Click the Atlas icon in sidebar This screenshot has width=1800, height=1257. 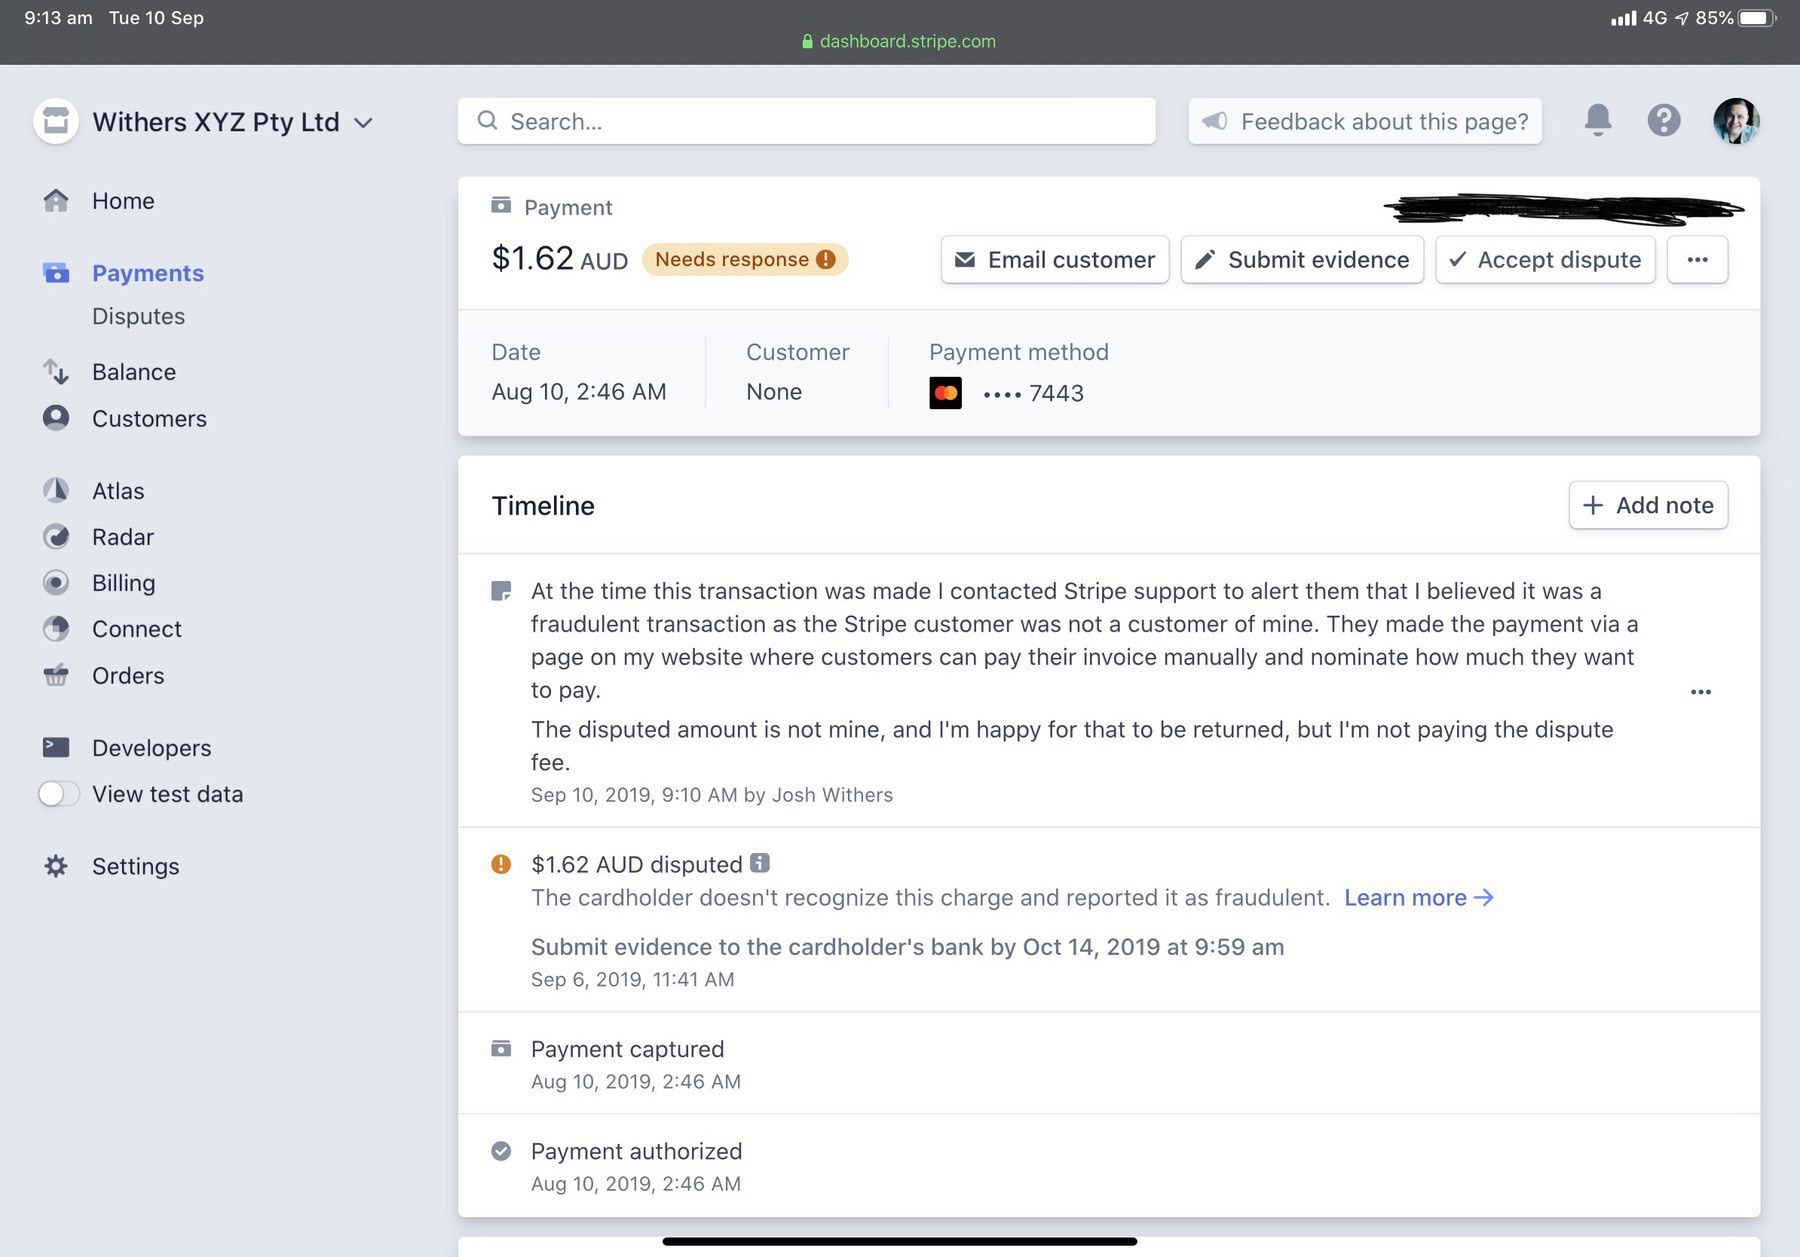click(56, 491)
